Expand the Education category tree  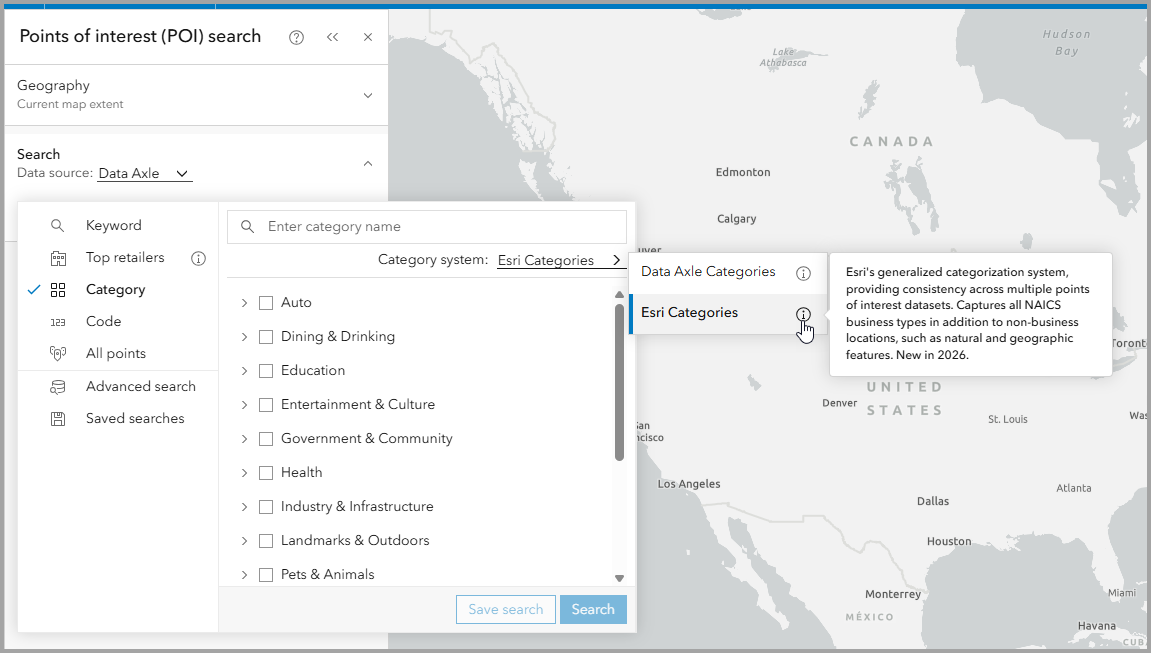[x=244, y=371]
